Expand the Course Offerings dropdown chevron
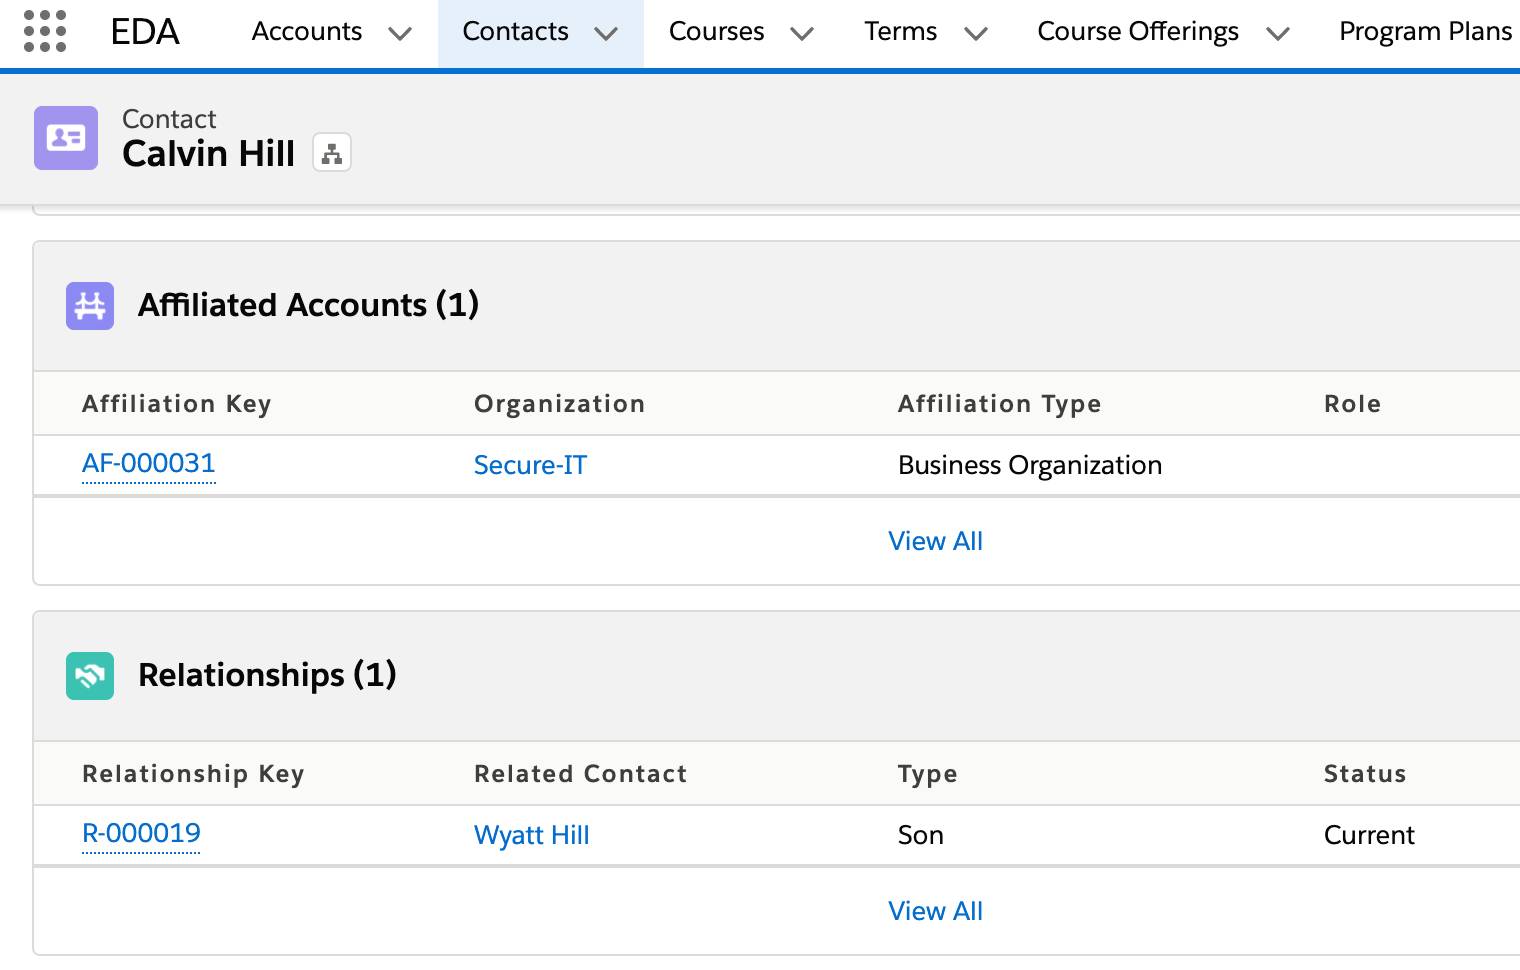Image resolution: width=1520 pixels, height=970 pixels. coord(1277,33)
